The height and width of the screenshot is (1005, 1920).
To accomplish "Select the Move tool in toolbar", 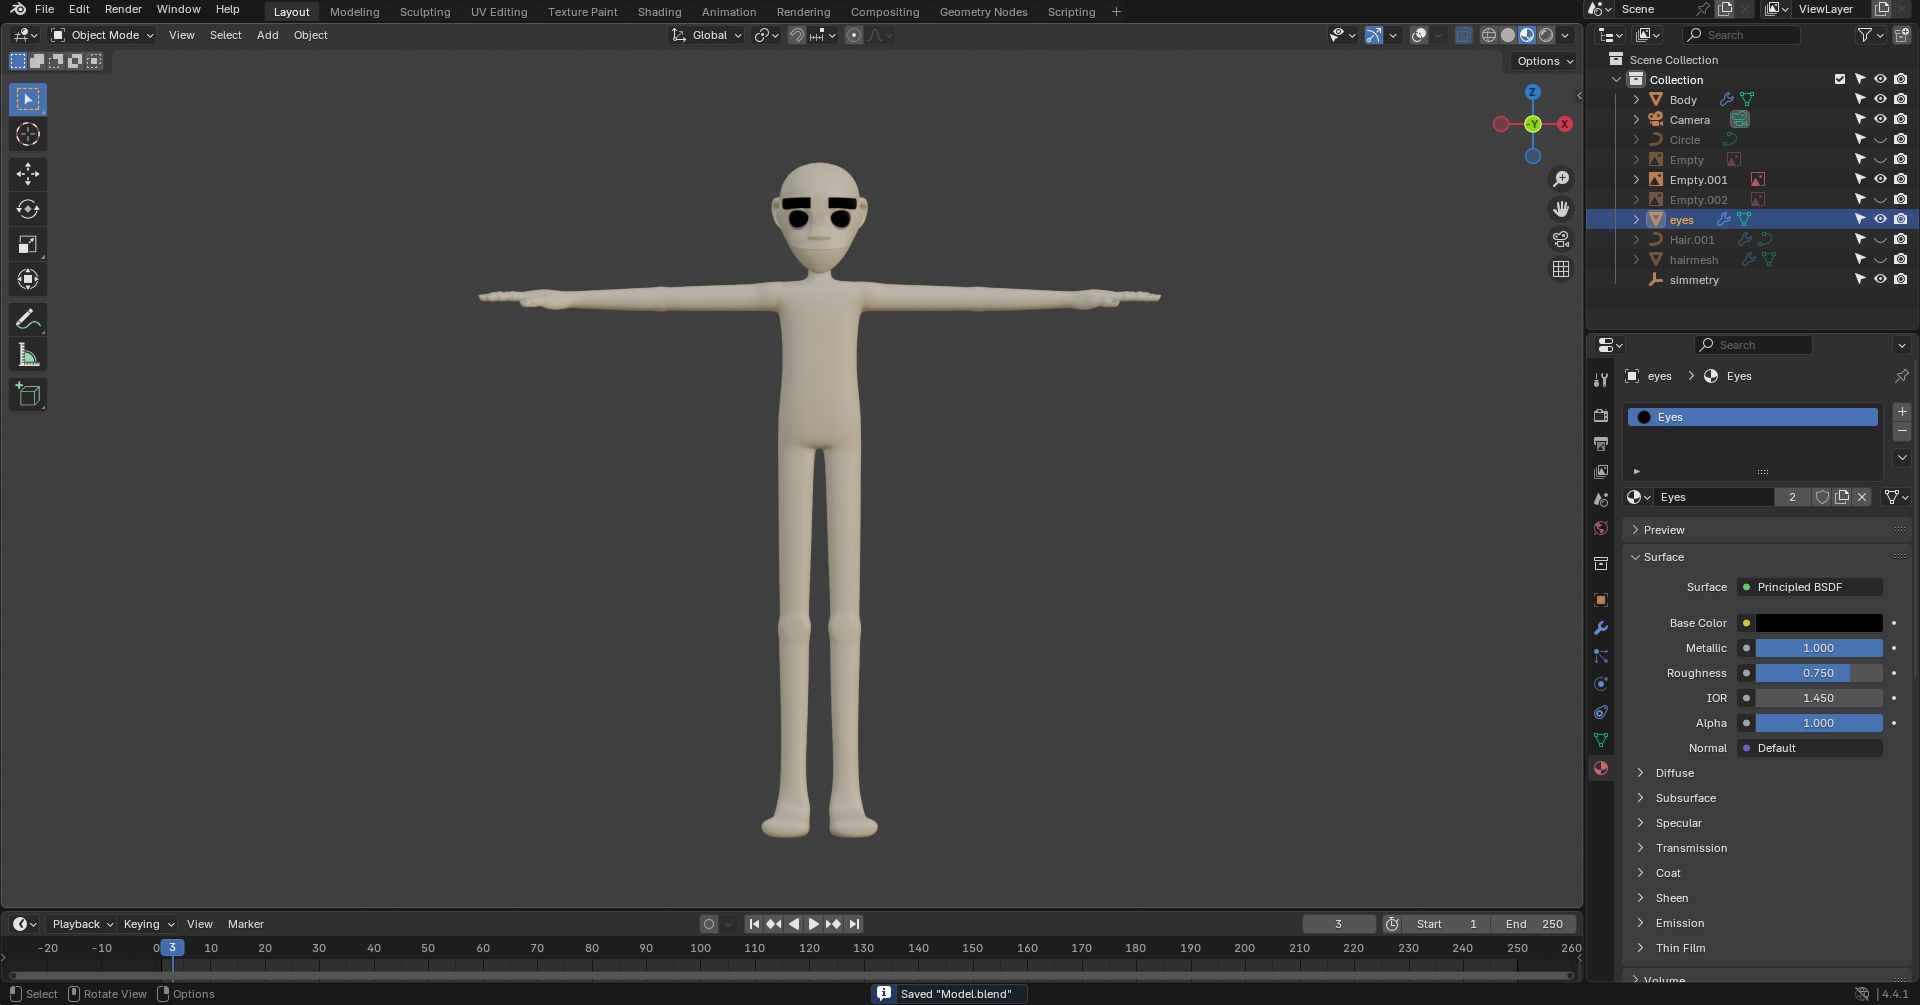I will pyautogui.click(x=28, y=174).
